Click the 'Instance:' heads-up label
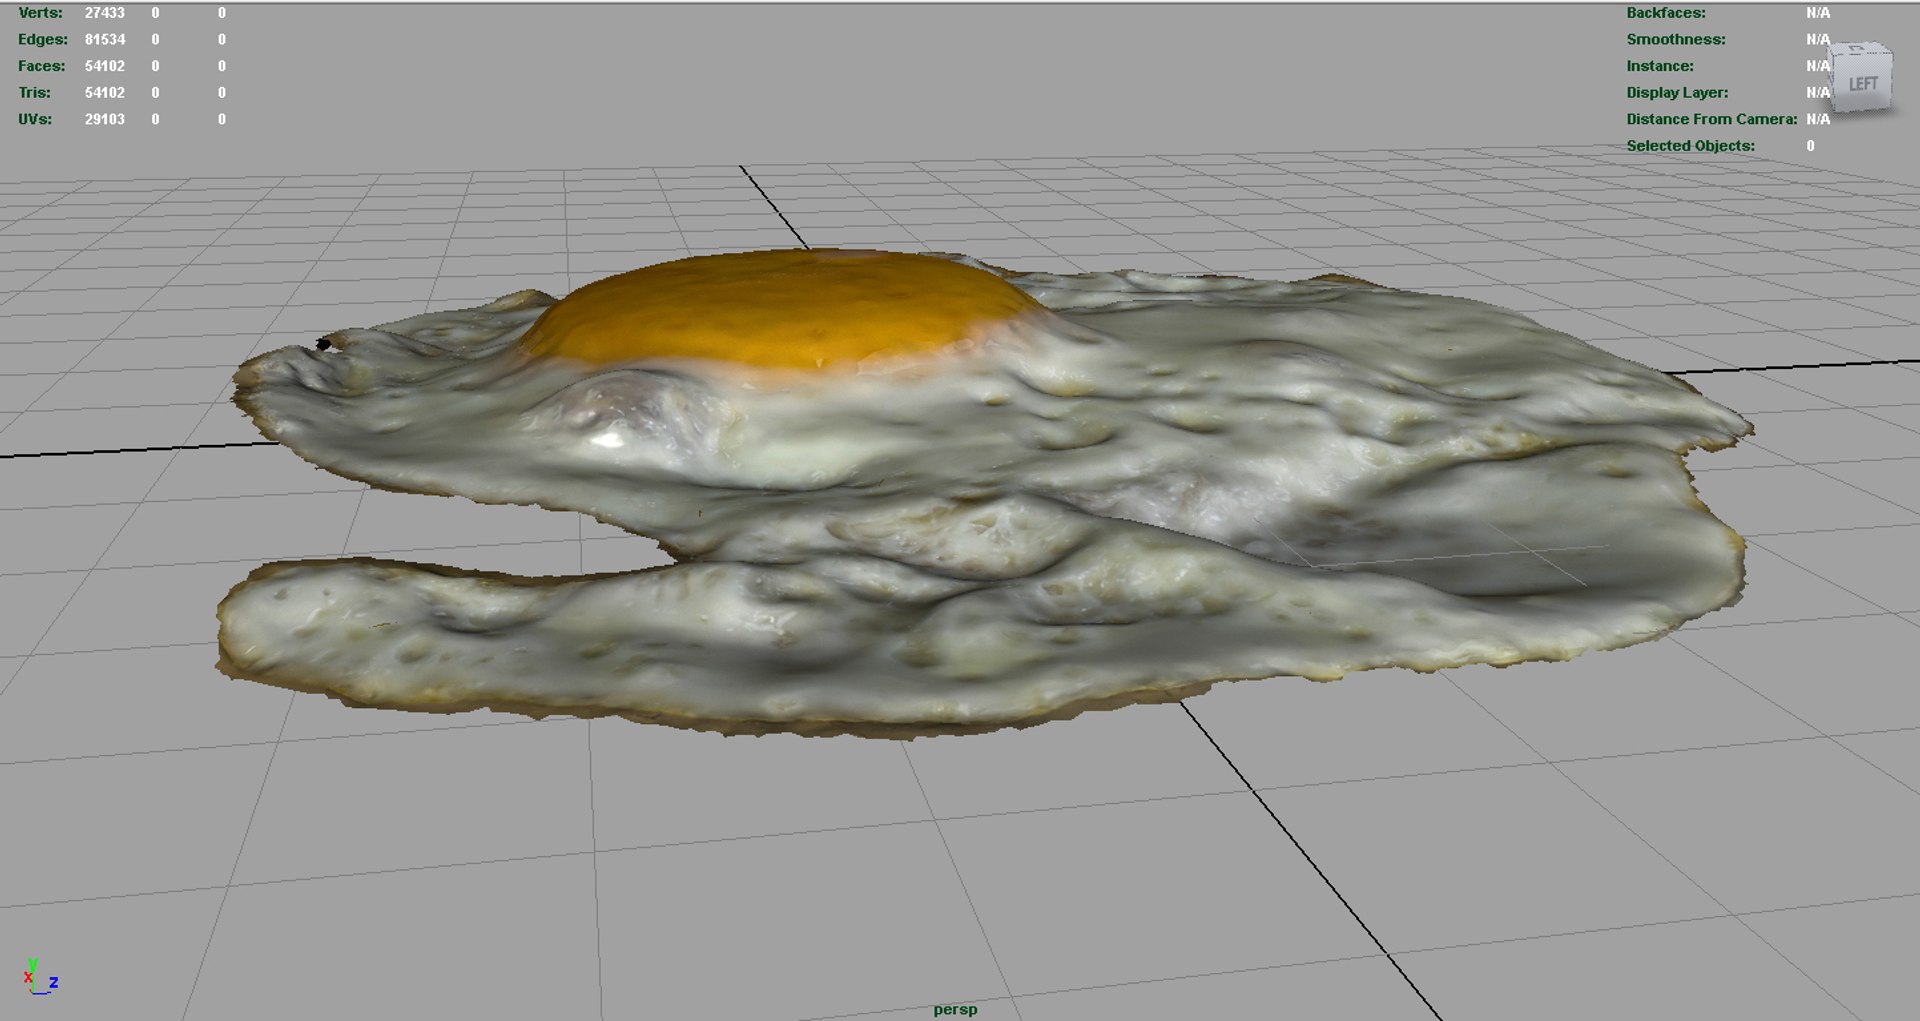The width and height of the screenshot is (1920, 1021). coord(1660,66)
